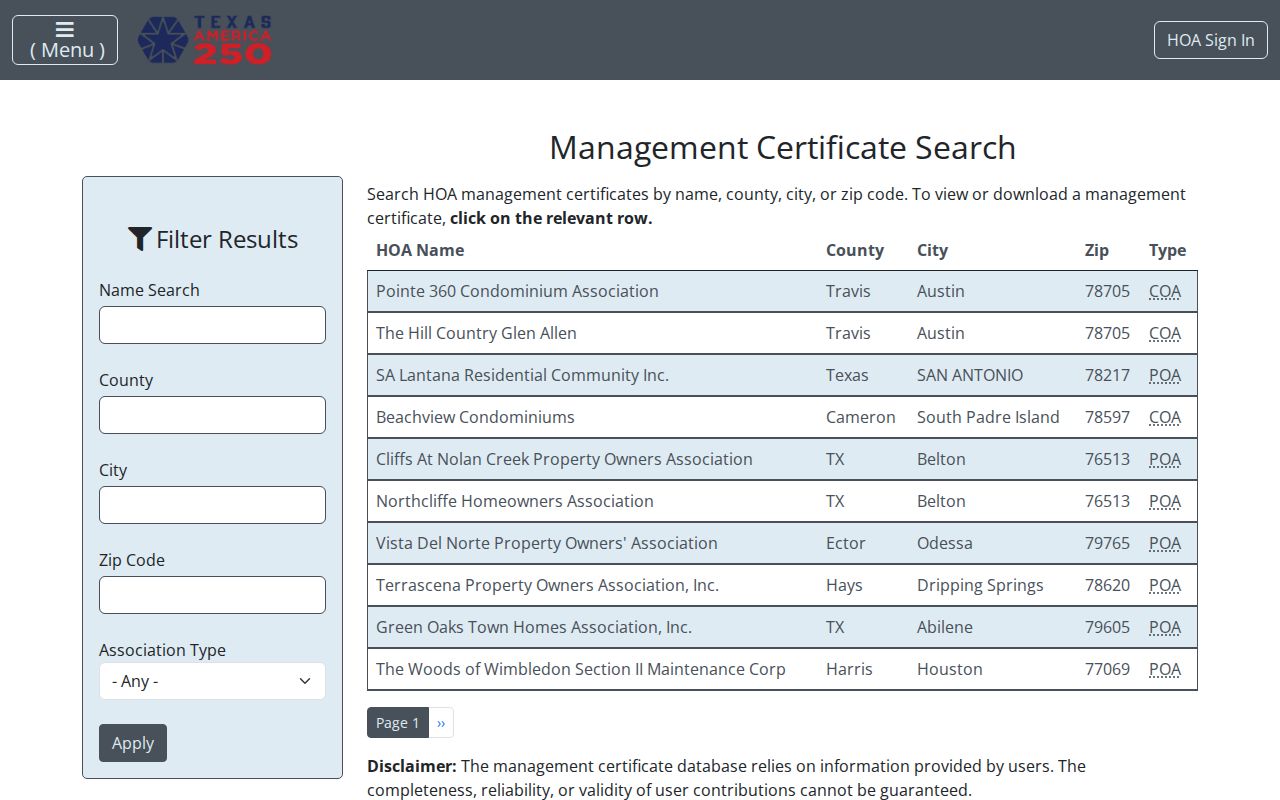Image resolution: width=1280 pixels, height=800 pixels.
Task: Click POA abbreviation in Terrascena row
Action: point(1165,585)
